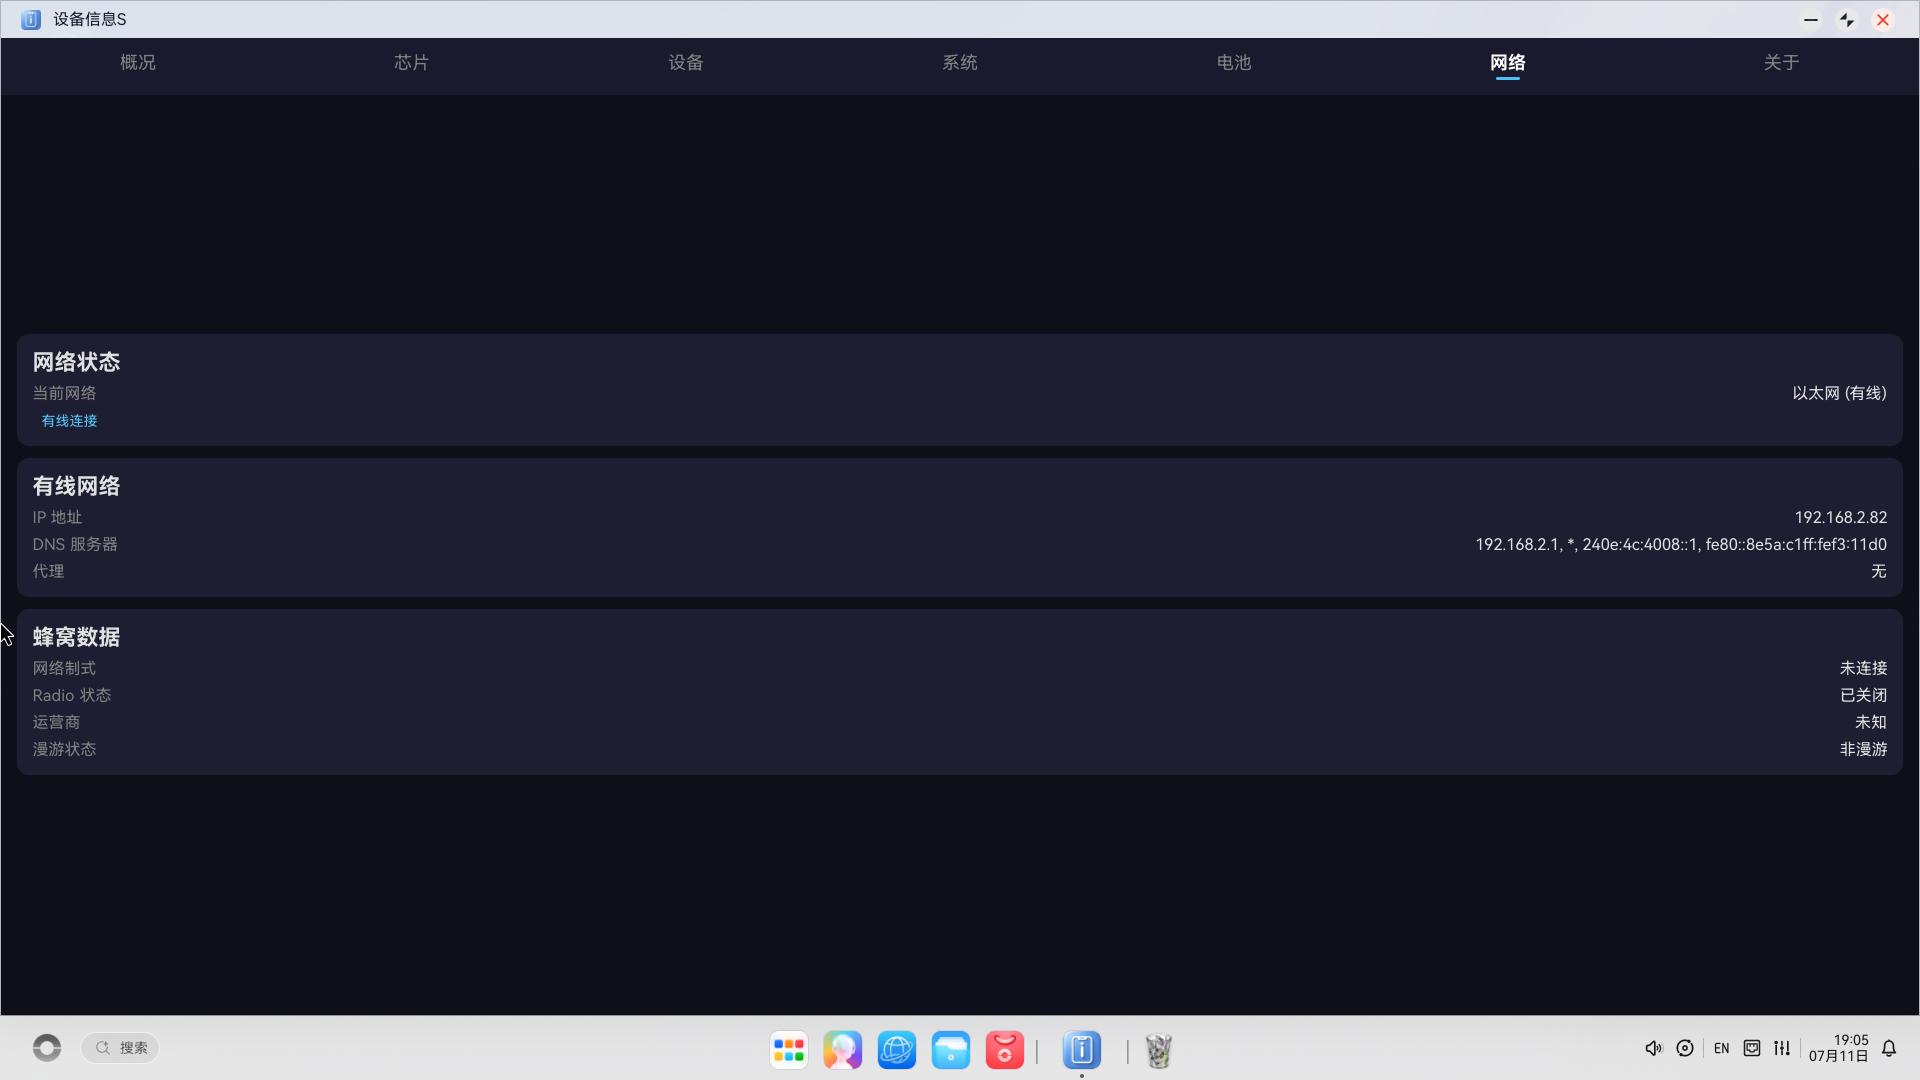Click the 设备信息S dock icon
The height and width of the screenshot is (1080, 1920).
1082,1050
